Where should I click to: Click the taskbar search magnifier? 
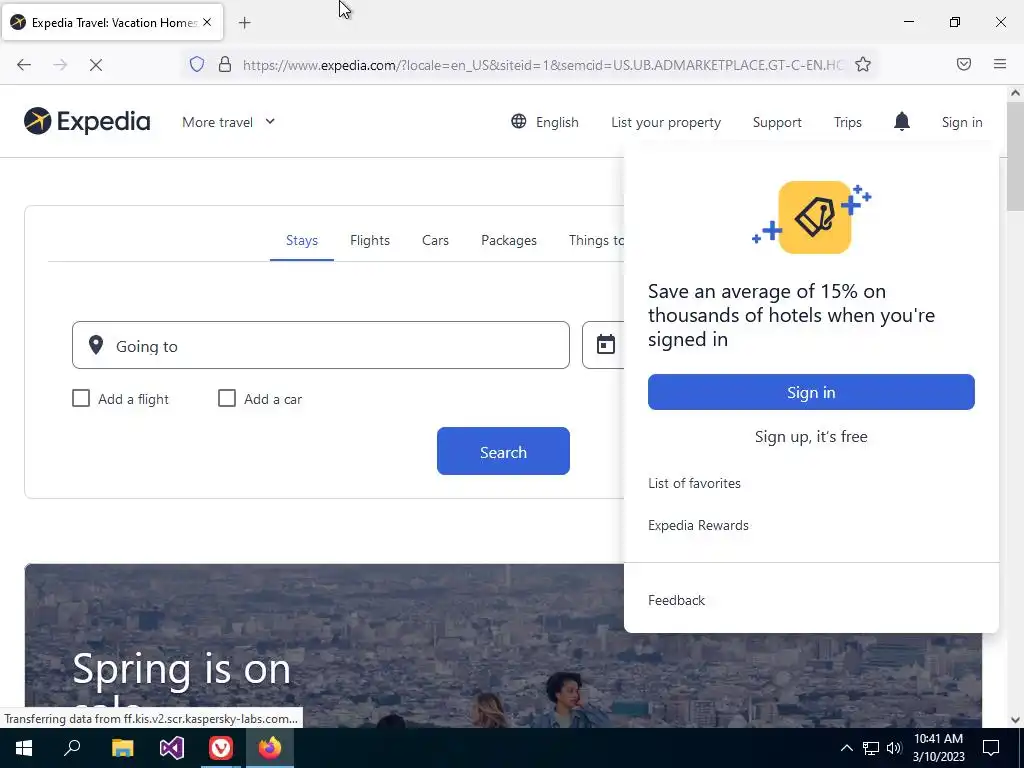click(72, 748)
